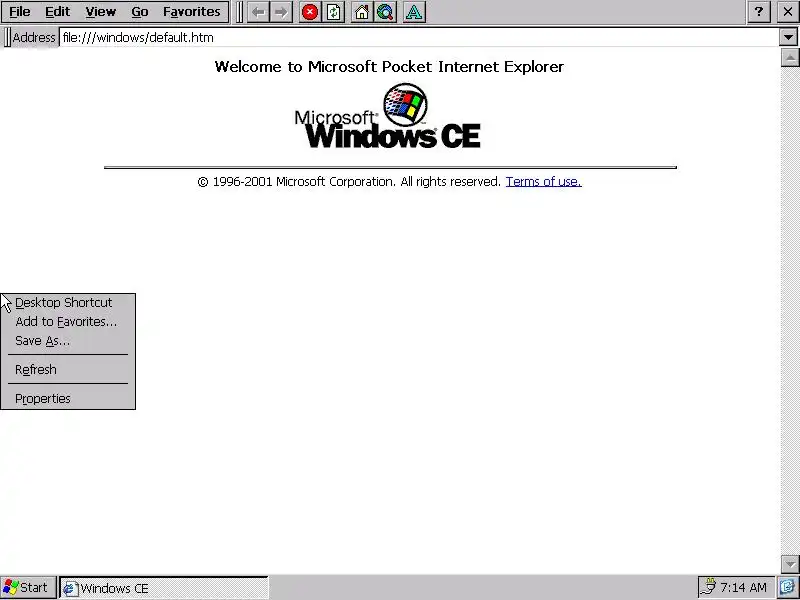Screen dimensions: 800x600
Task: Click the 7:14 AM clock
Action: coord(743,588)
